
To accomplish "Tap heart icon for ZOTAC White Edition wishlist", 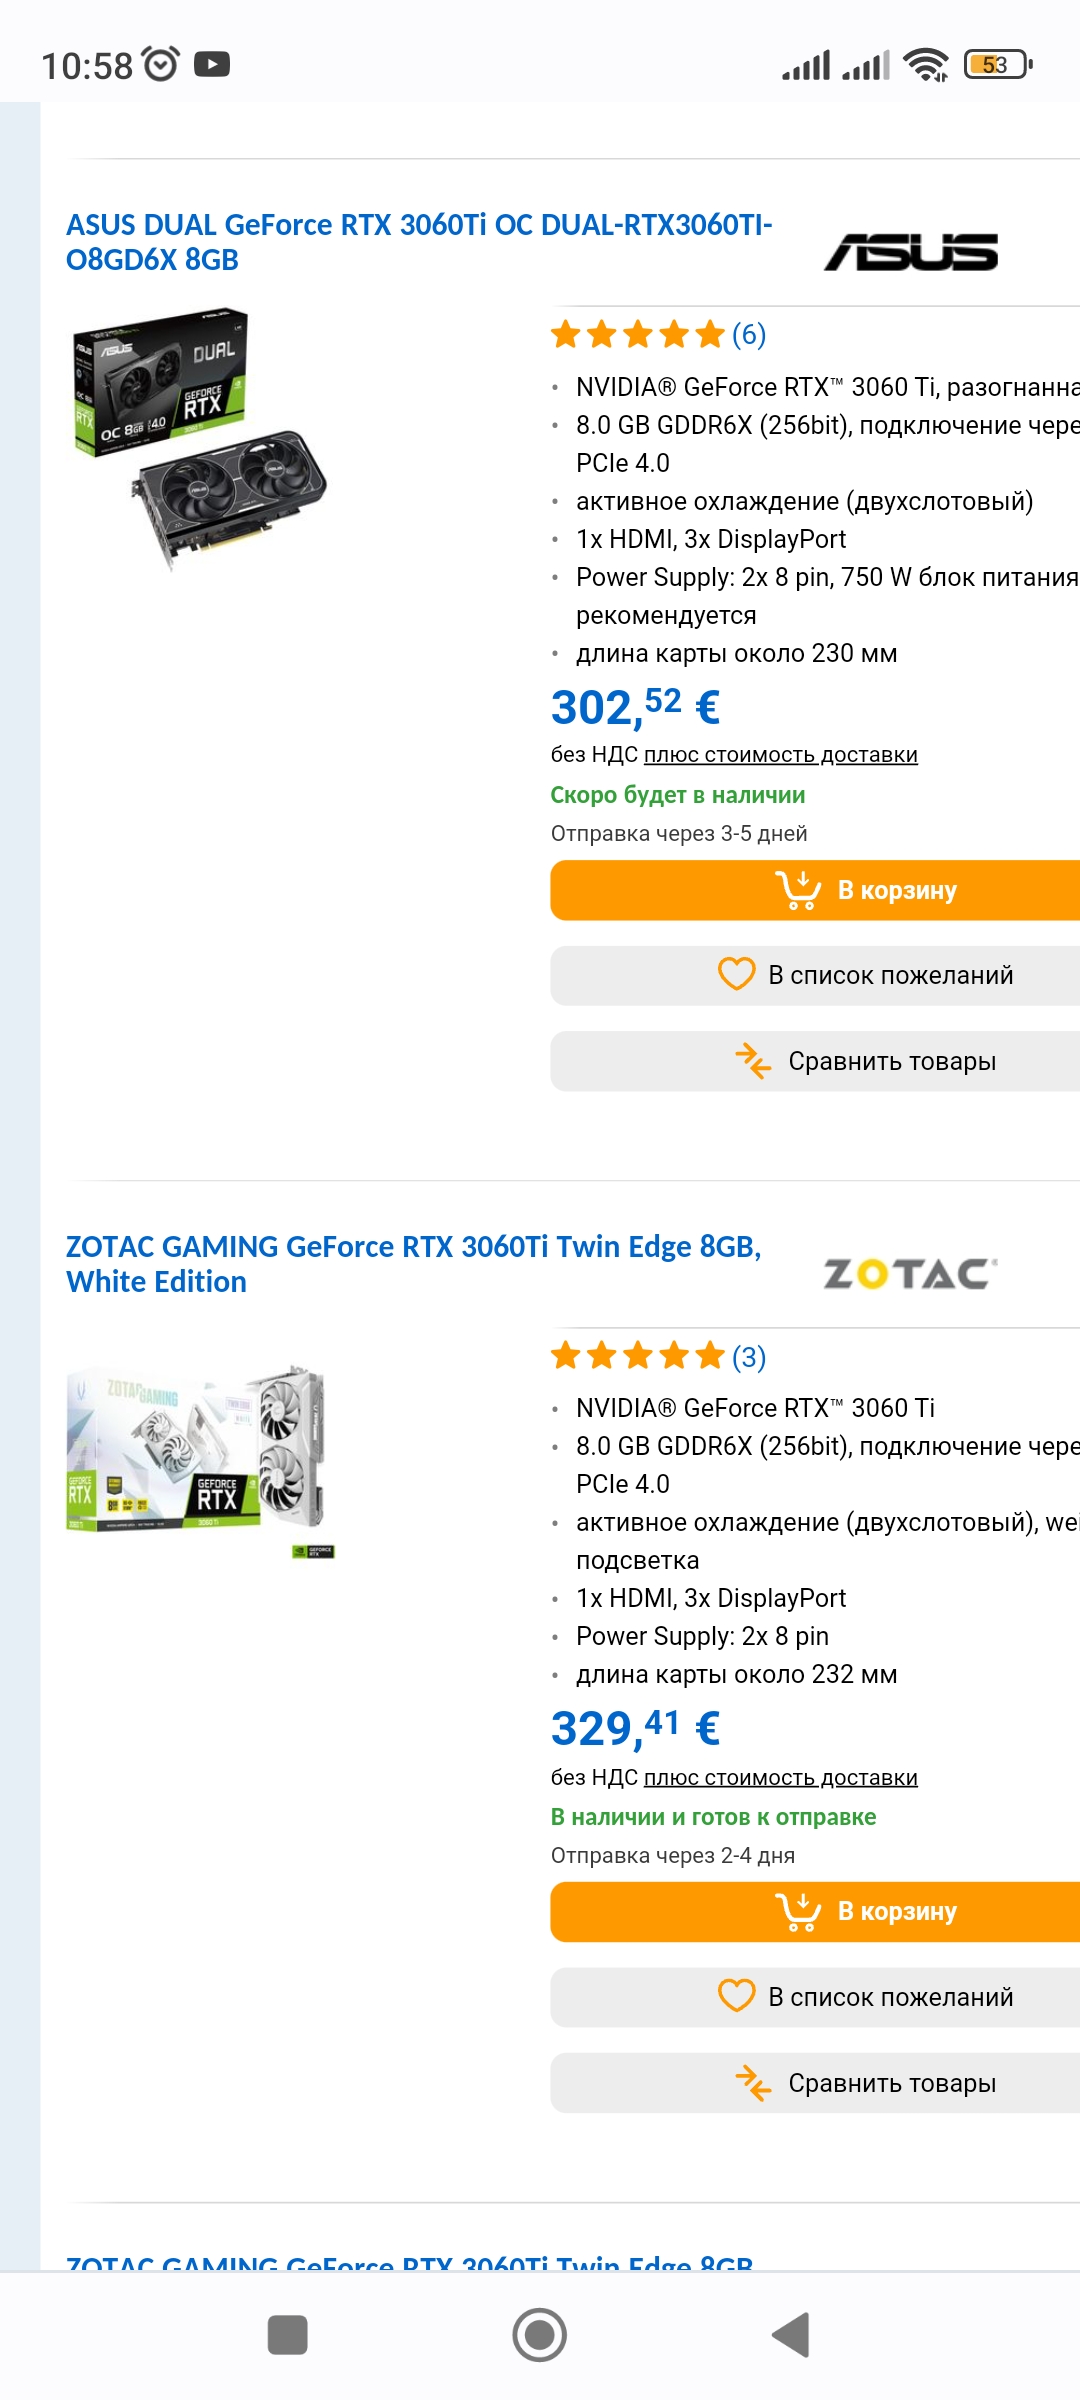I will [737, 1996].
